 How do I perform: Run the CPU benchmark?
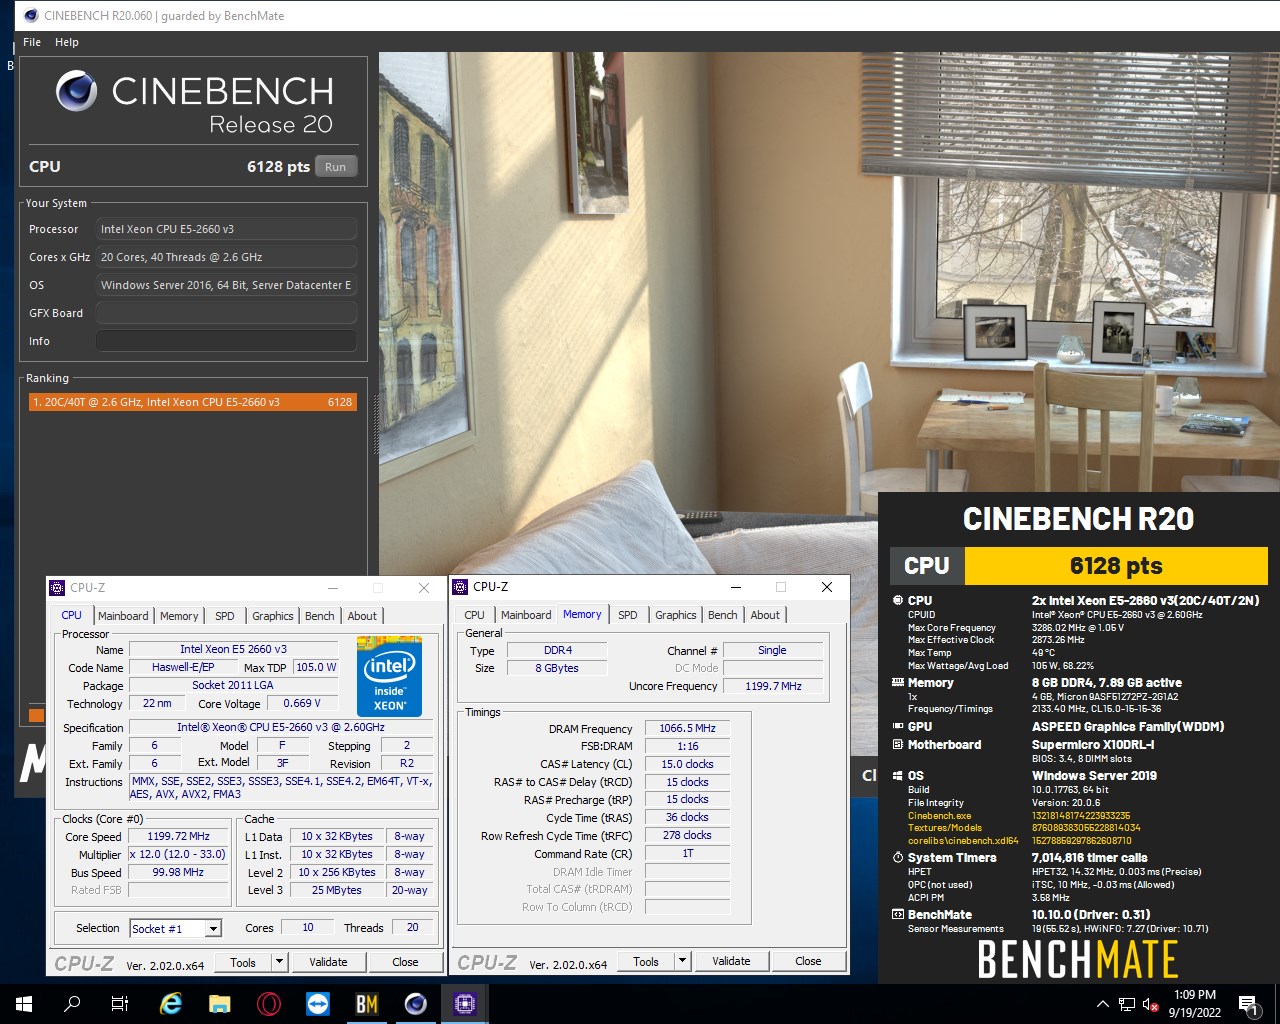coord(336,167)
